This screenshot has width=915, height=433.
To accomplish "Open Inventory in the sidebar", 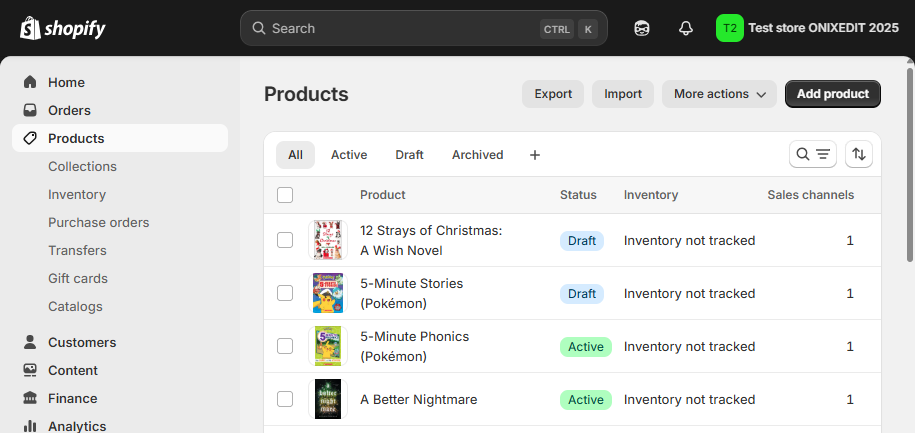I will pyautogui.click(x=77, y=194).
